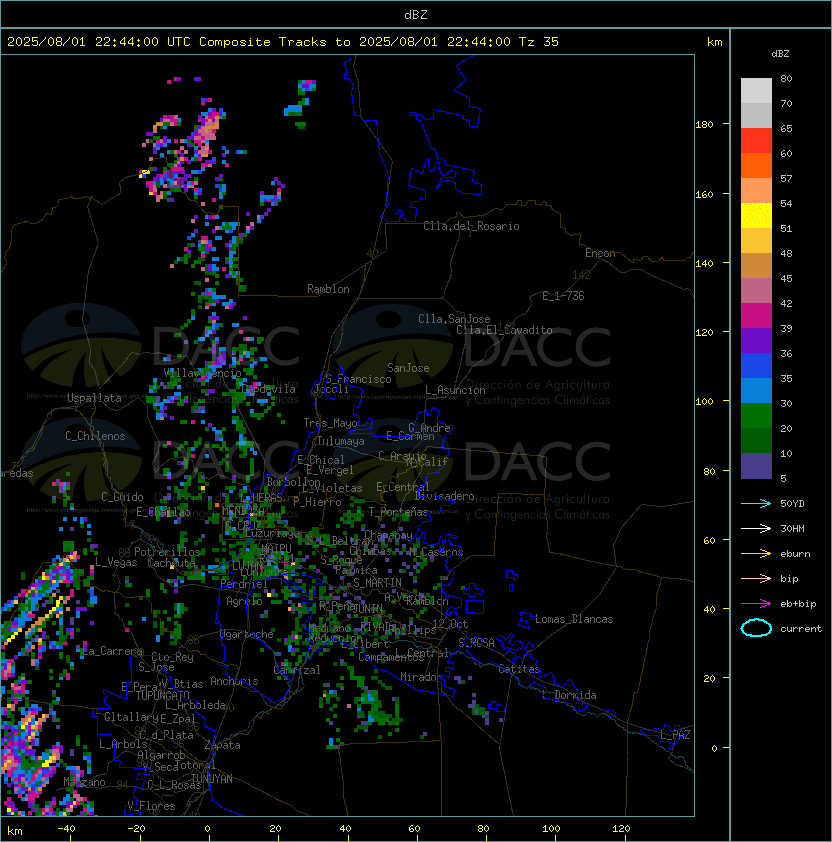The width and height of the screenshot is (832, 842).
Task: Click the 'Composite Tracks' header text
Action: coord(263,42)
